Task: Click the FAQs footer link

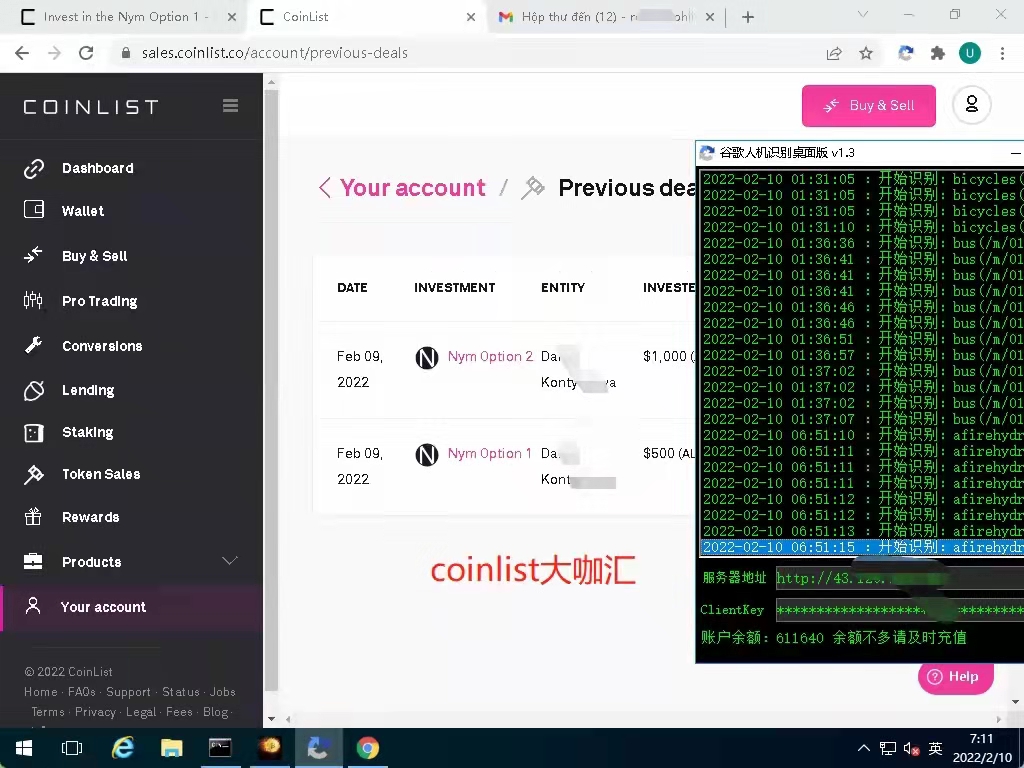Action: (82, 692)
